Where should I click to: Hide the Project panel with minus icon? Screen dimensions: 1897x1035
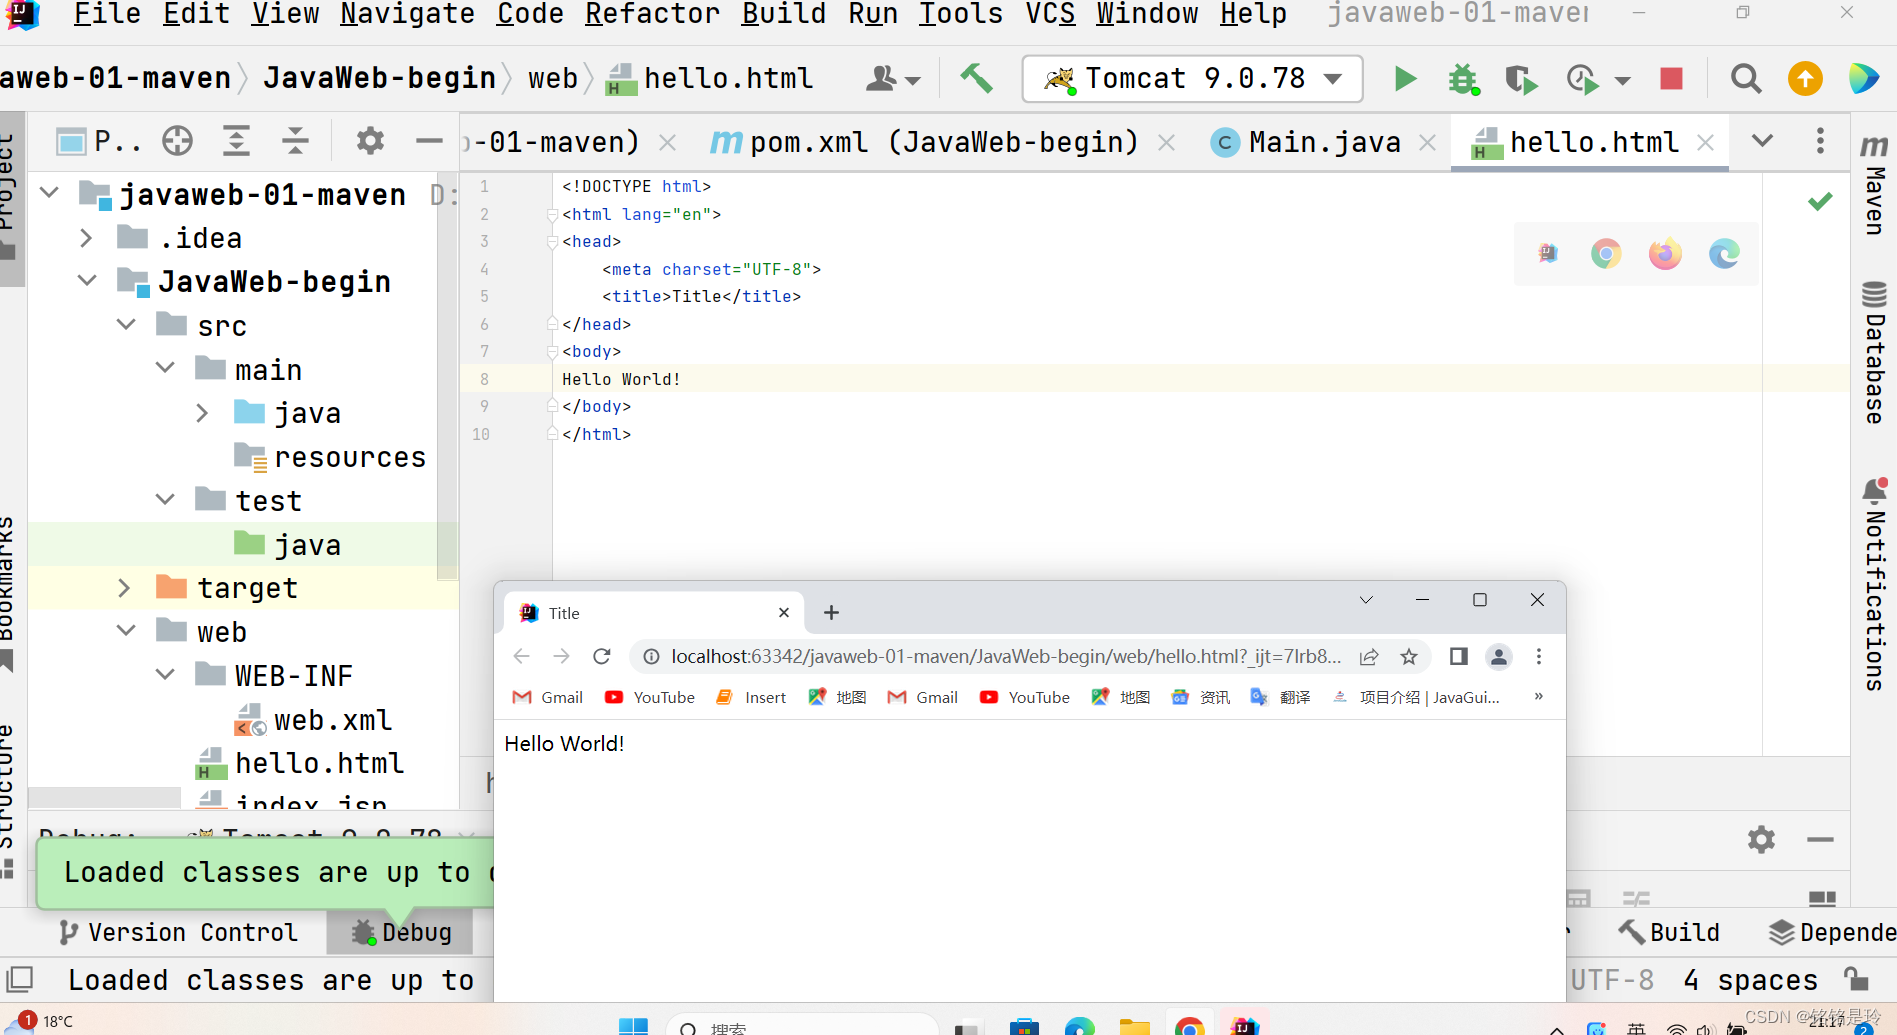pyautogui.click(x=429, y=141)
